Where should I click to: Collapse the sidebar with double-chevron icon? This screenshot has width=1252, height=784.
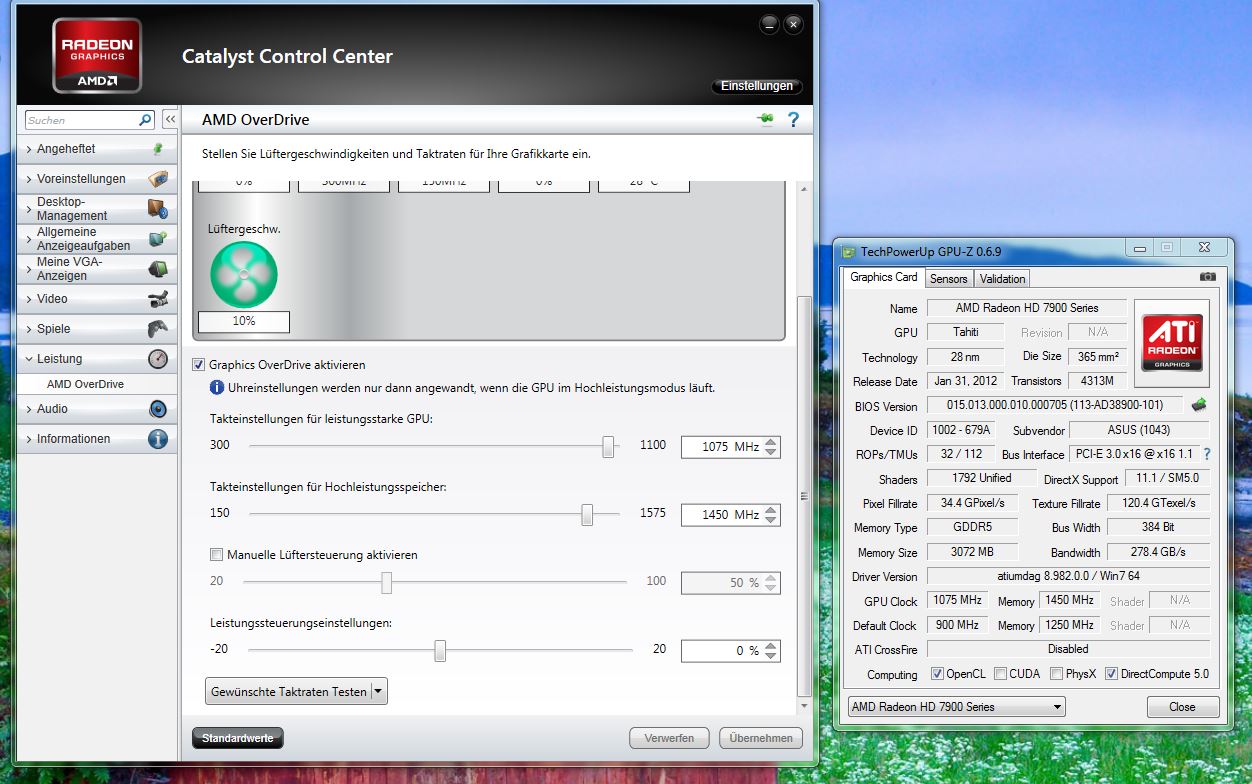click(x=169, y=119)
